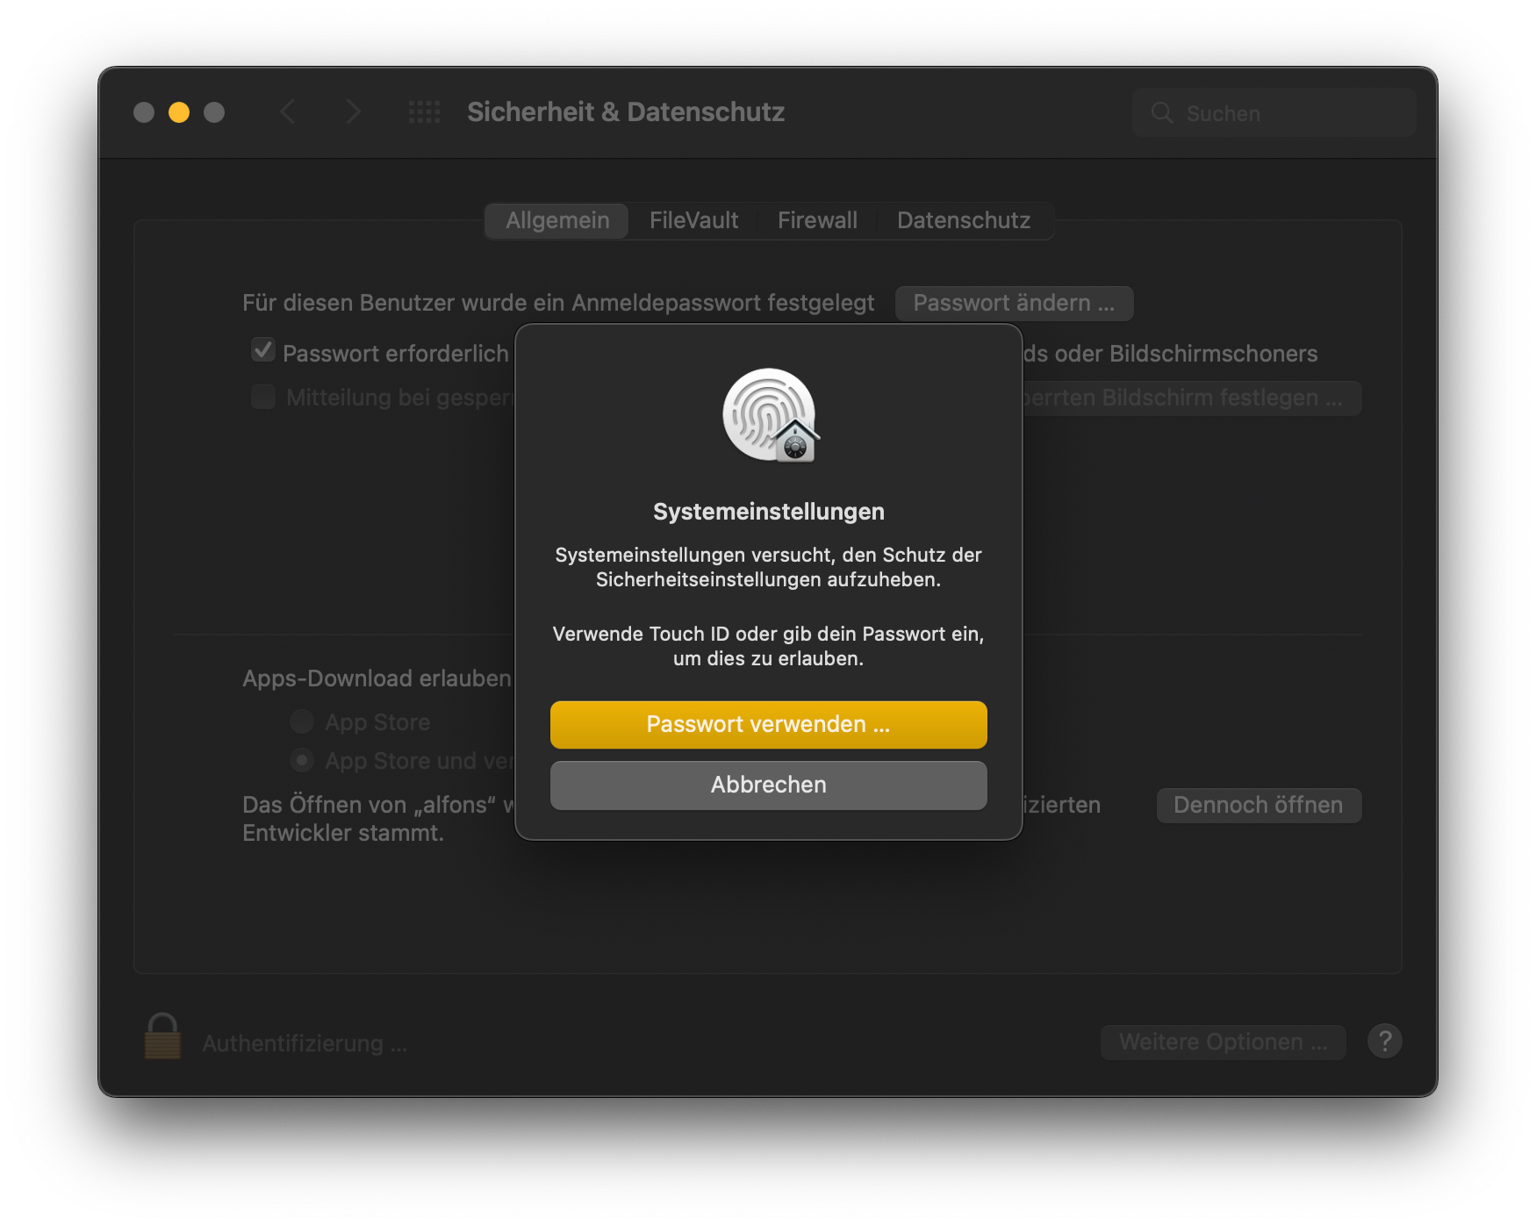The width and height of the screenshot is (1536, 1227).
Task: Select App Store und verifizierte Entwickler option
Action: tap(302, 760)
